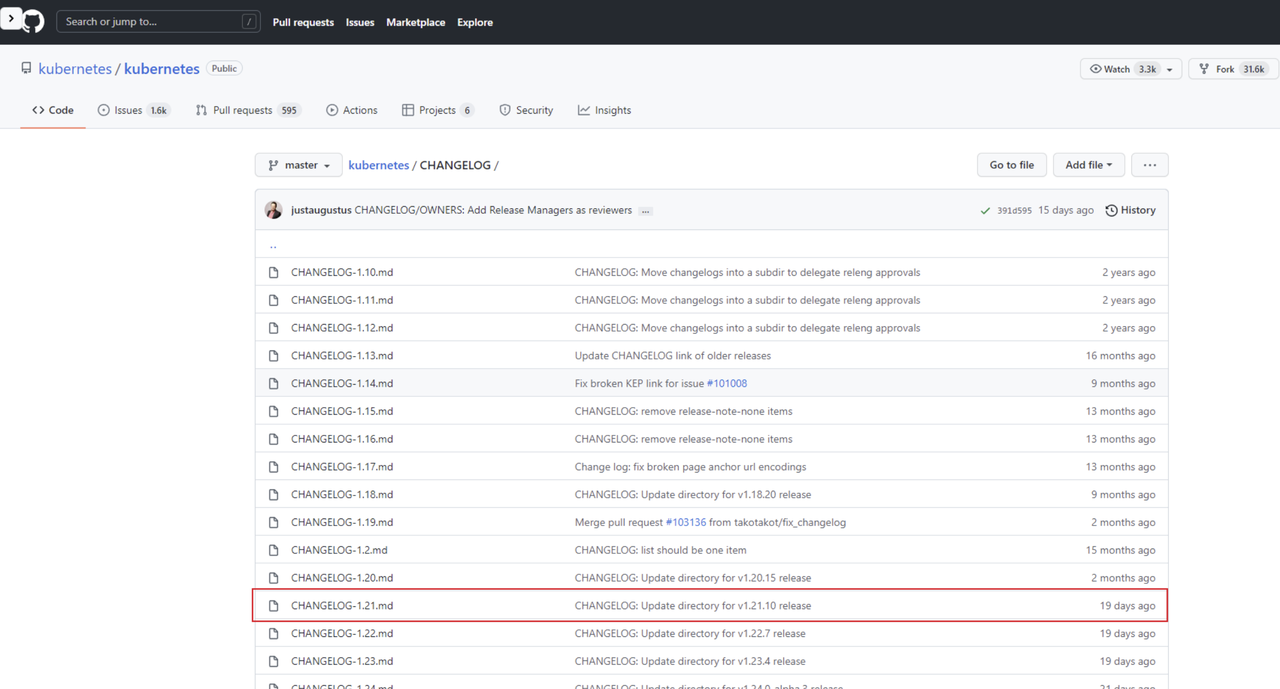Click kubernetes in the breadcrumb path
Viewport: 1280px width, 689px height.
379,165
